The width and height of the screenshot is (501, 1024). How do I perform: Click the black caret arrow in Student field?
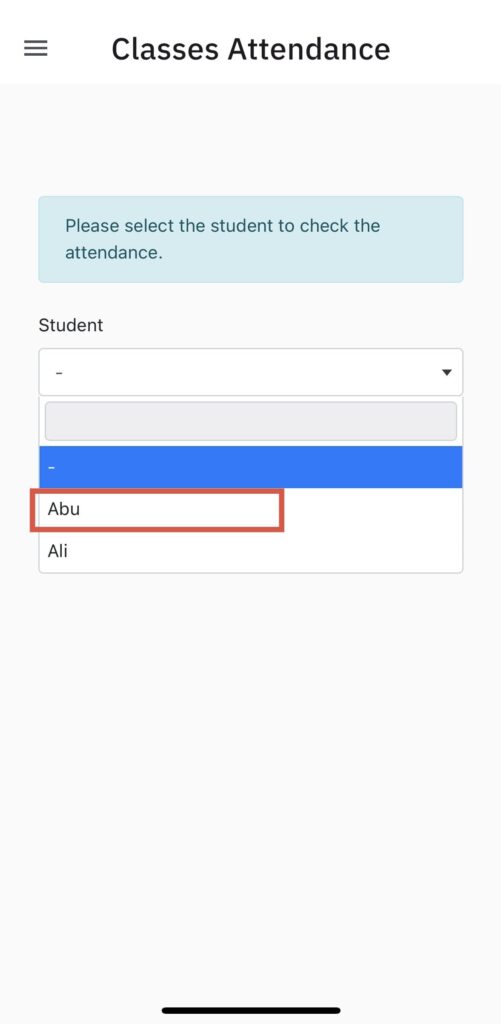pyautogui.click(x=447, y=372)
